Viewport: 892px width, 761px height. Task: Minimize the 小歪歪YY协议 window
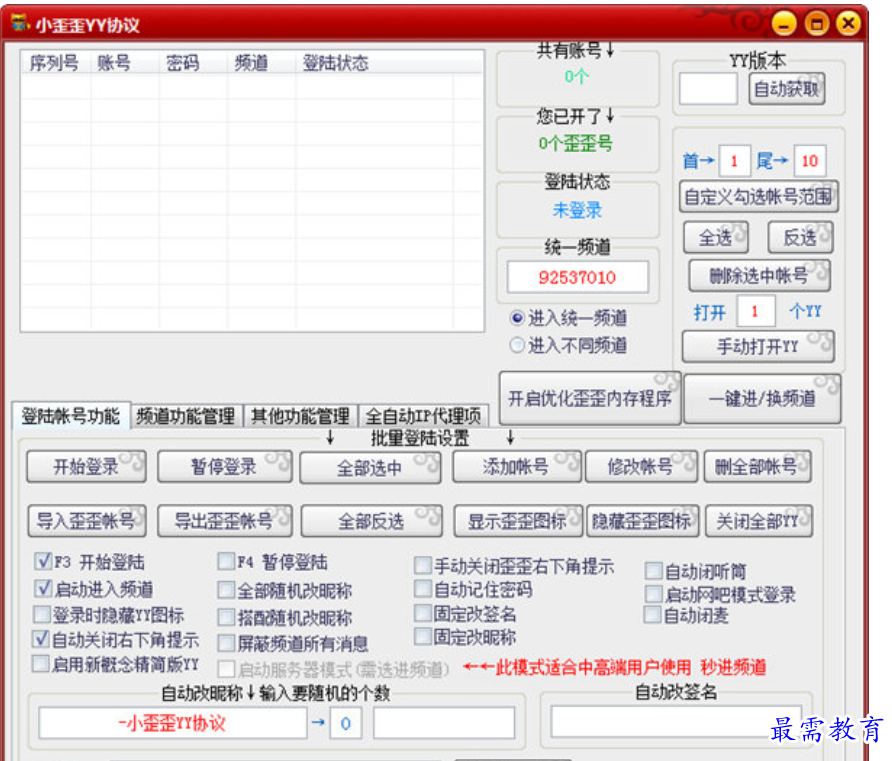pos(784,24)
